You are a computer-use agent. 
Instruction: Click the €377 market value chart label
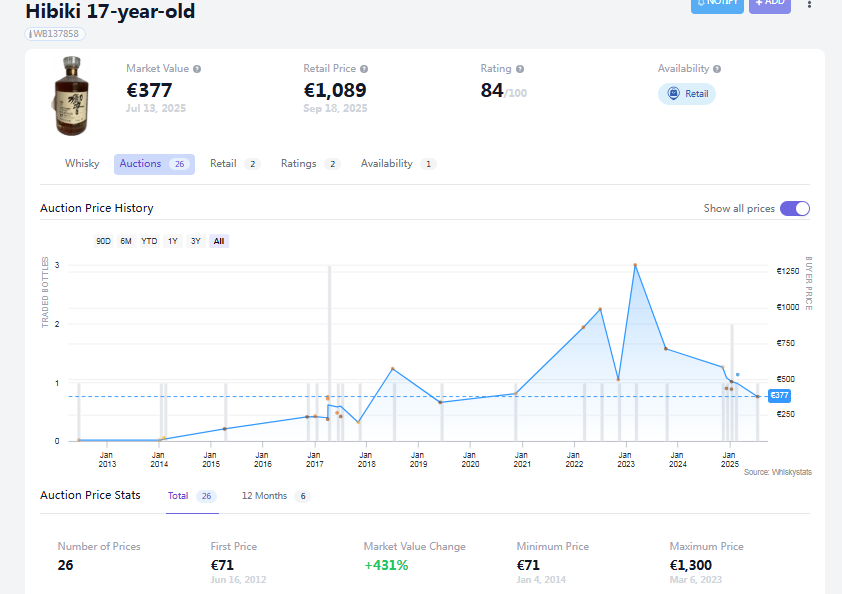click(779, 396)
